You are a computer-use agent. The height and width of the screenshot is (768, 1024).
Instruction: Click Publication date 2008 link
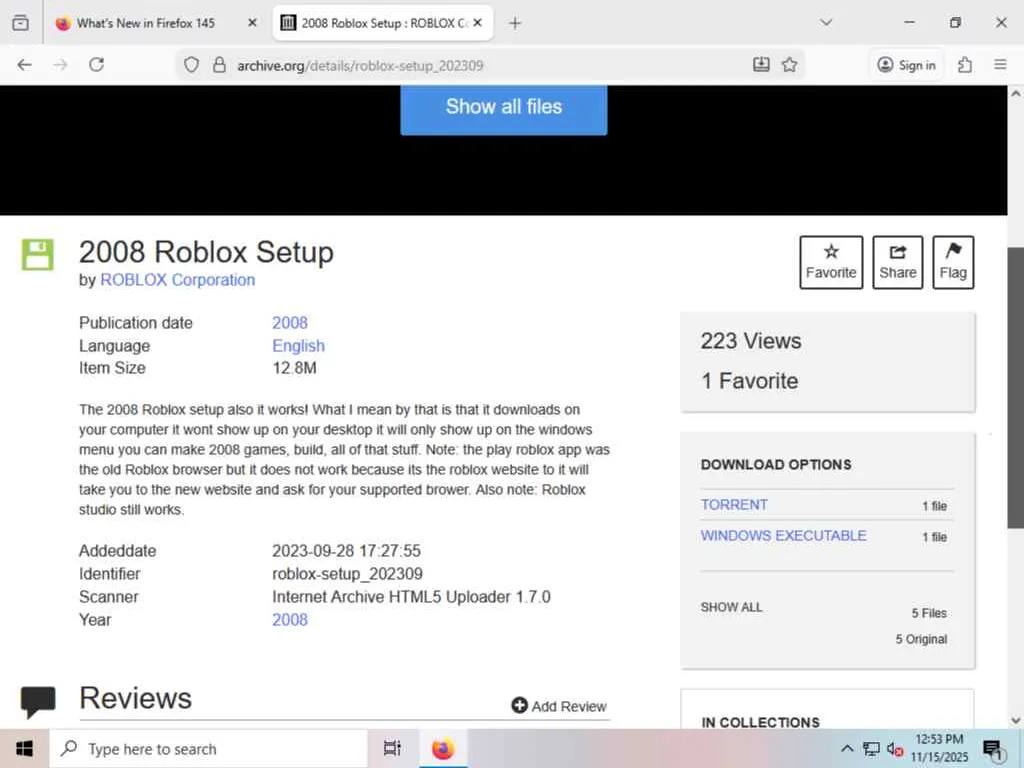pos(290,323)
